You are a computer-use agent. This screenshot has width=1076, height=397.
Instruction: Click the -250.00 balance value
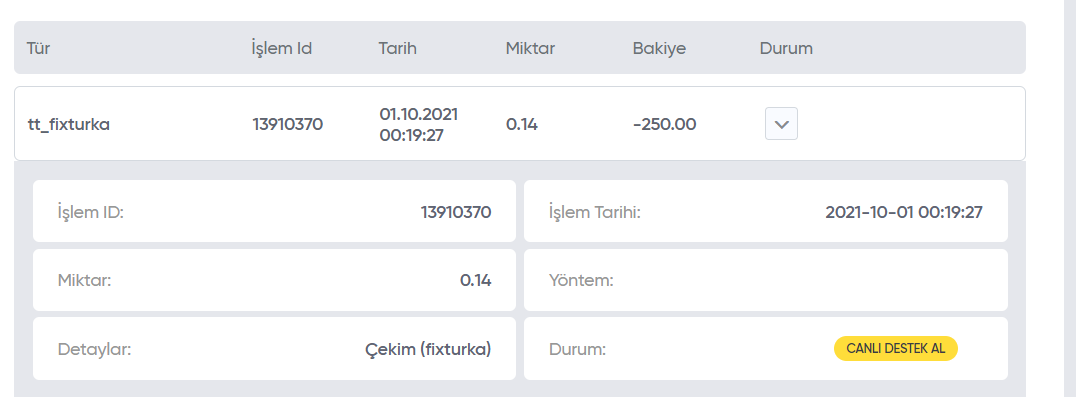(664, 125)
